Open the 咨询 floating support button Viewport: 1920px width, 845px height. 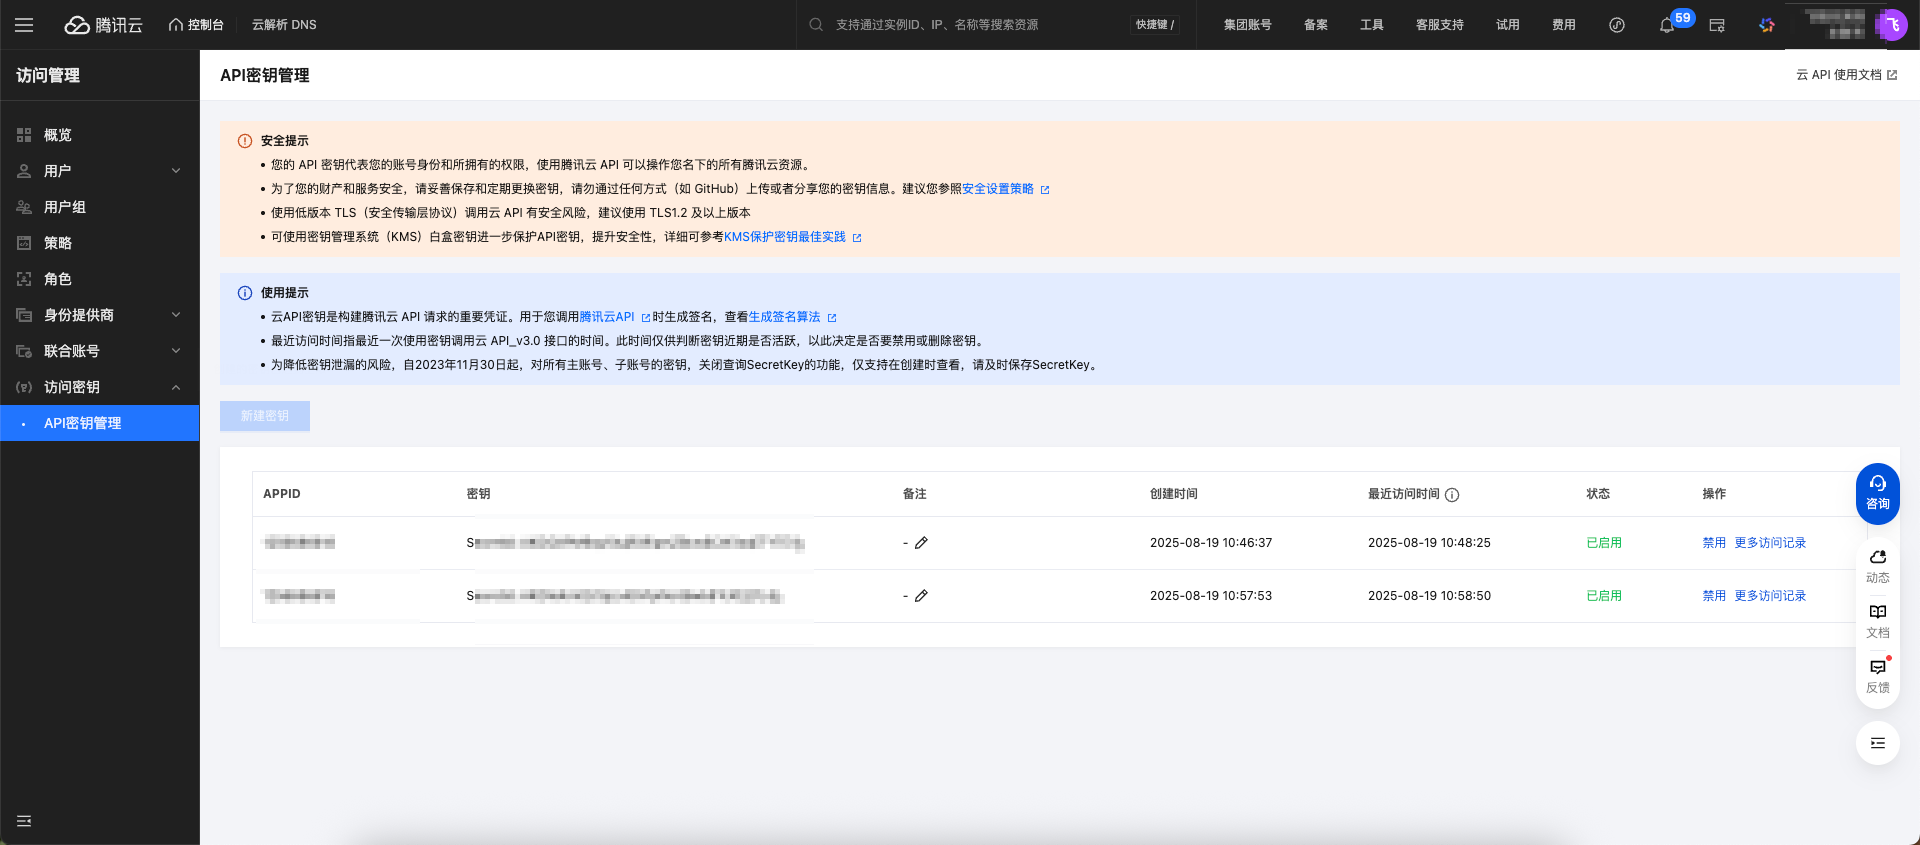1877,493
